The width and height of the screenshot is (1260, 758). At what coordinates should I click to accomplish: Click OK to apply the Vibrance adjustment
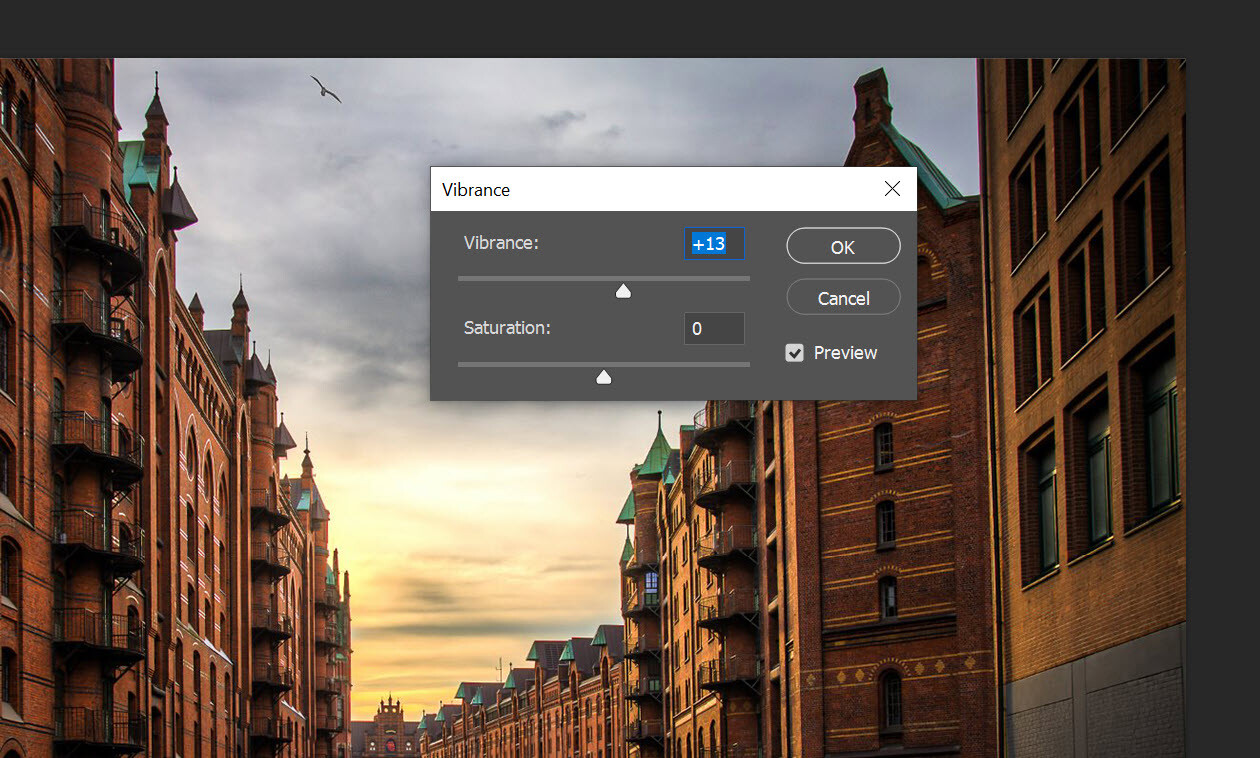(843, 246)
